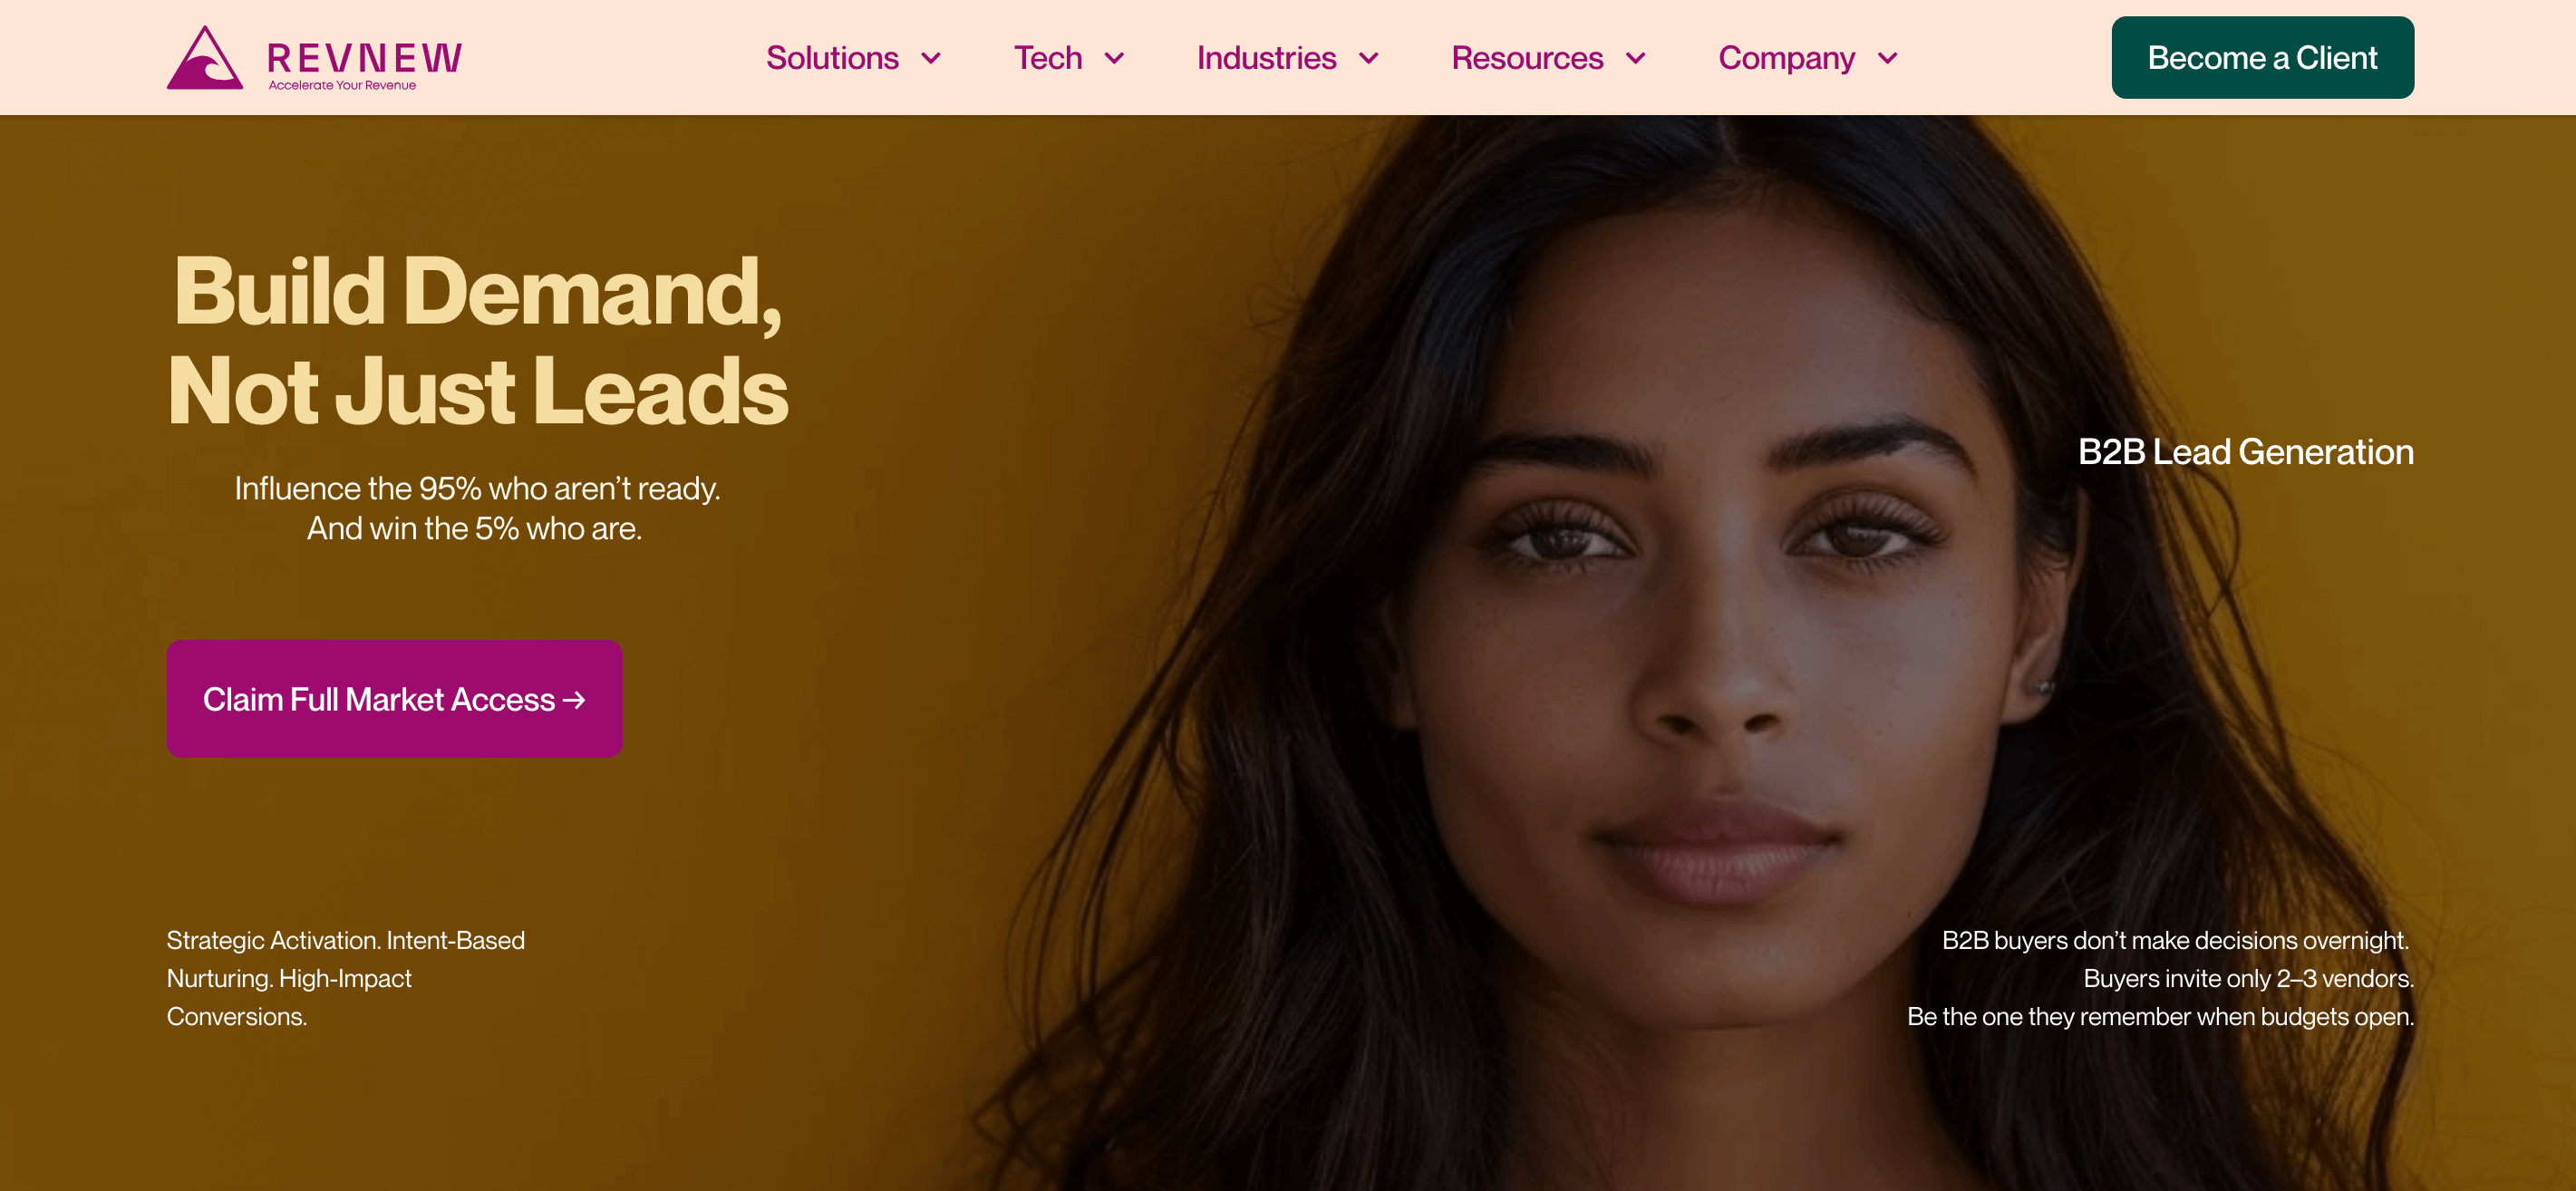Select the Strategic Activation paragraph text

(345, 978)
